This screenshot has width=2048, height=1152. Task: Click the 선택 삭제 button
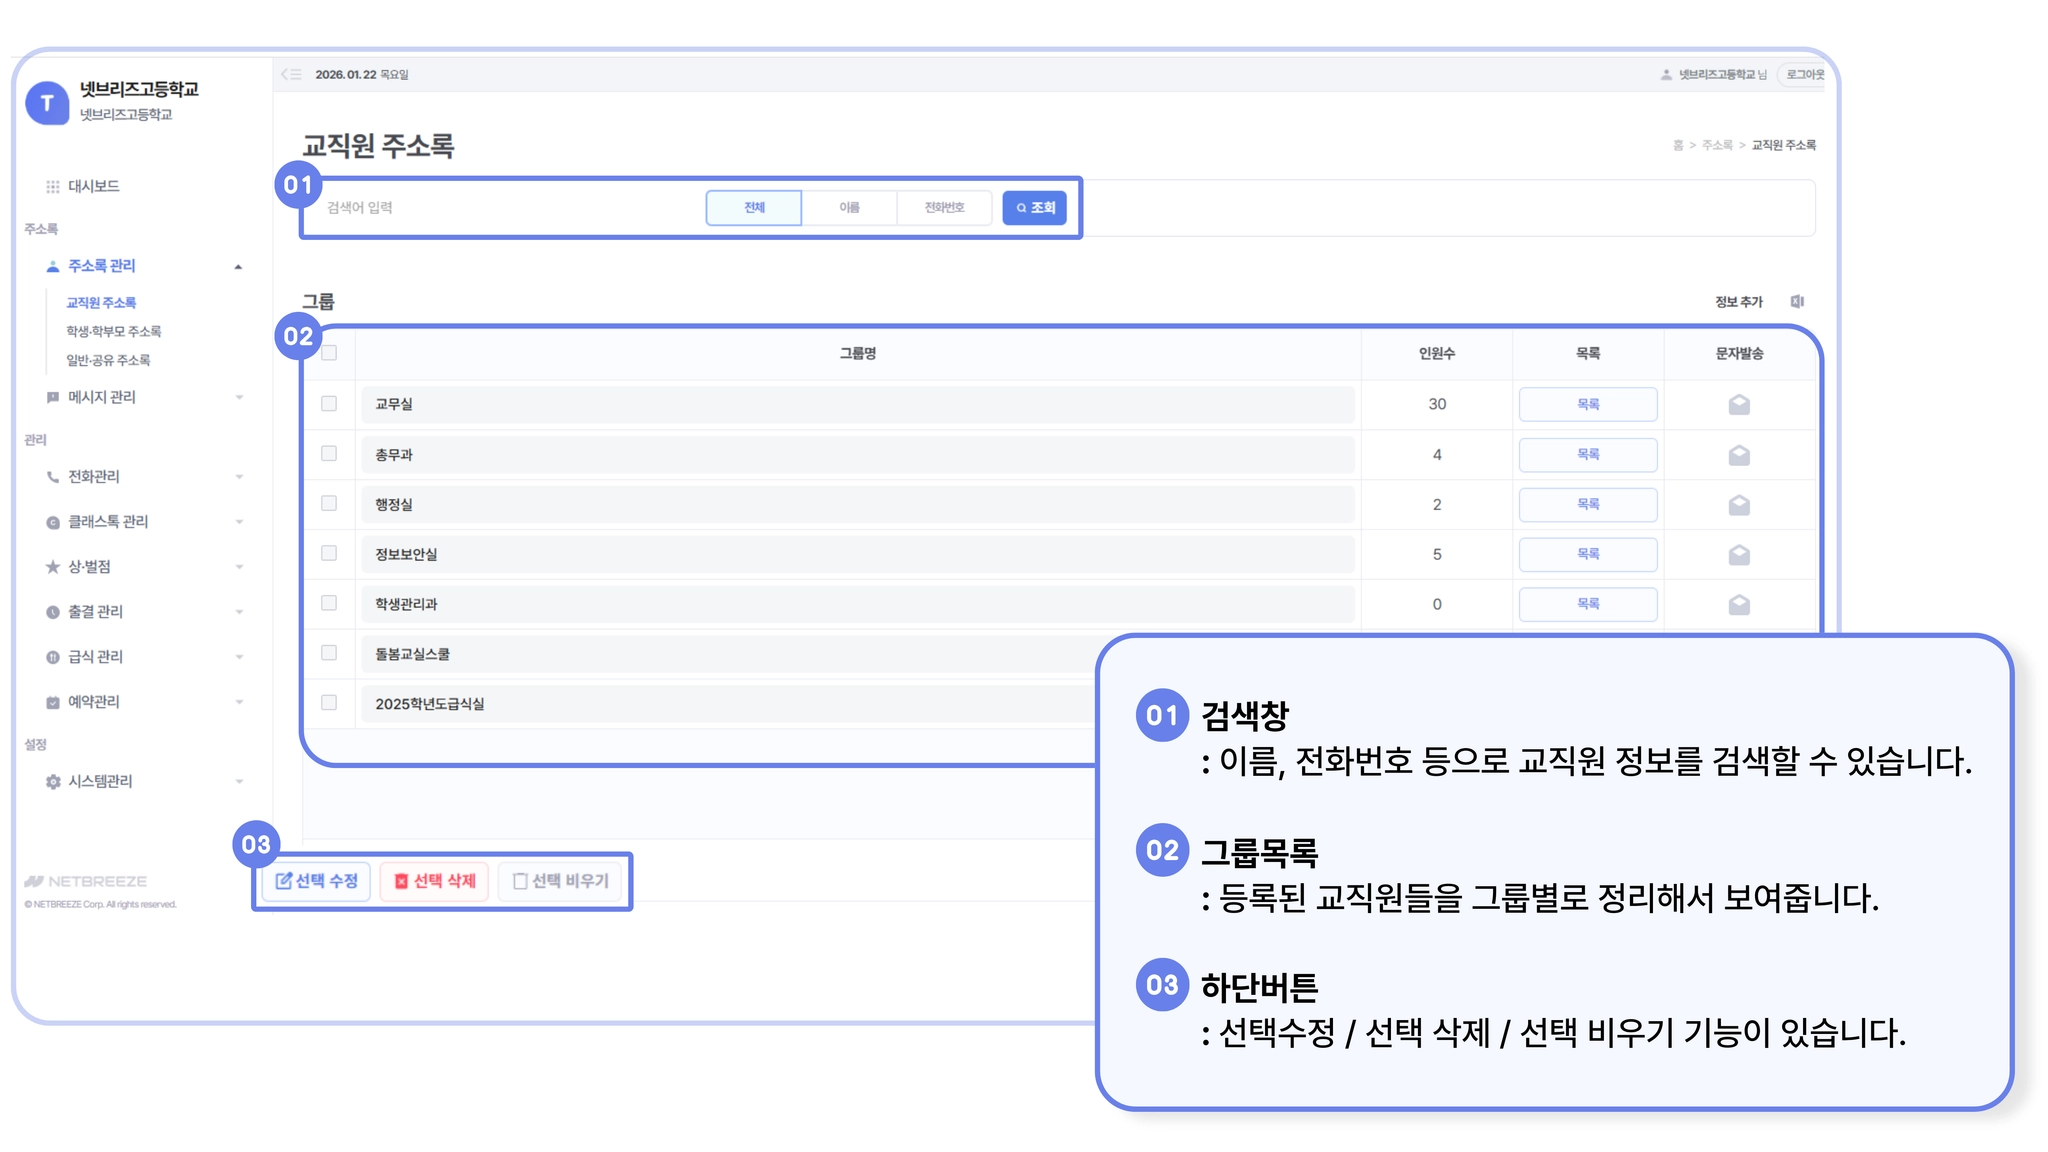tap(435, 881)
